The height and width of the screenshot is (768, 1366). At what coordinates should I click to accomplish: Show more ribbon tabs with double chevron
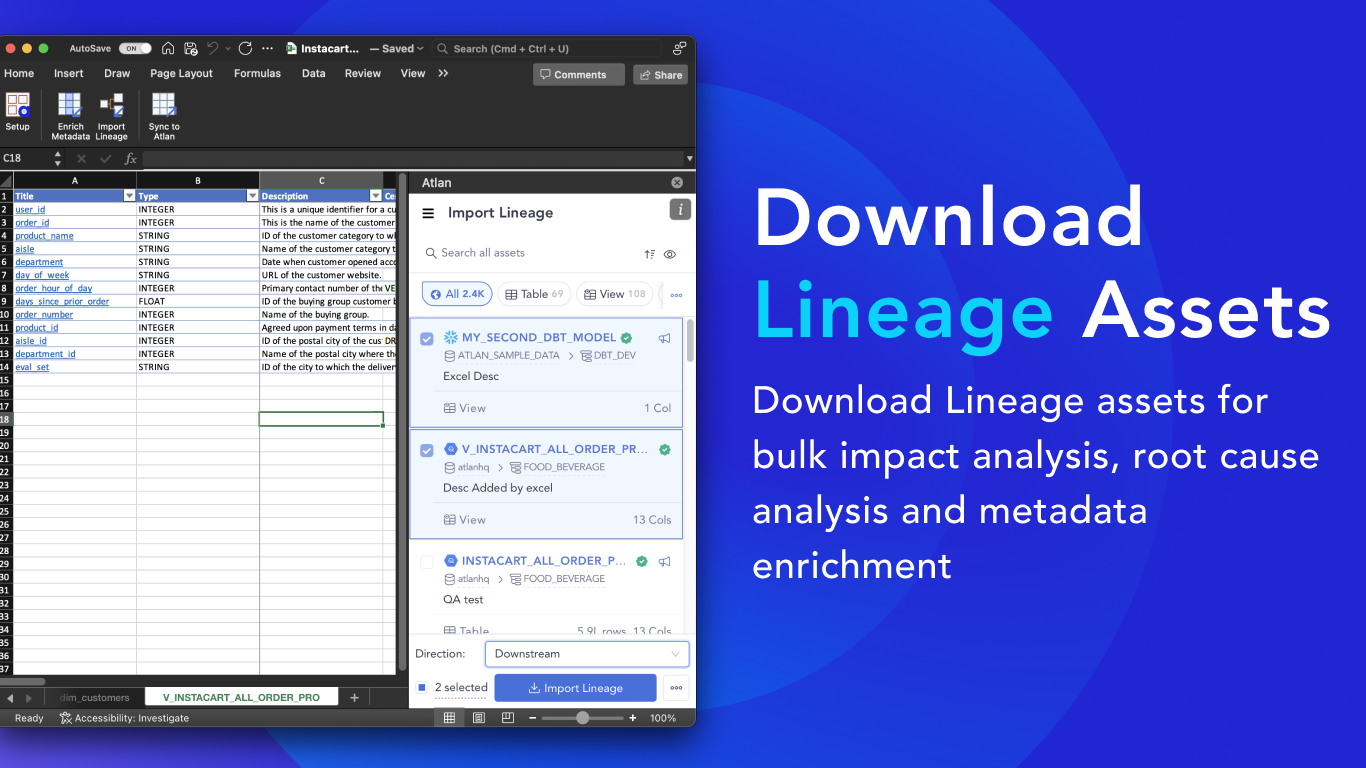click(443, 73)
